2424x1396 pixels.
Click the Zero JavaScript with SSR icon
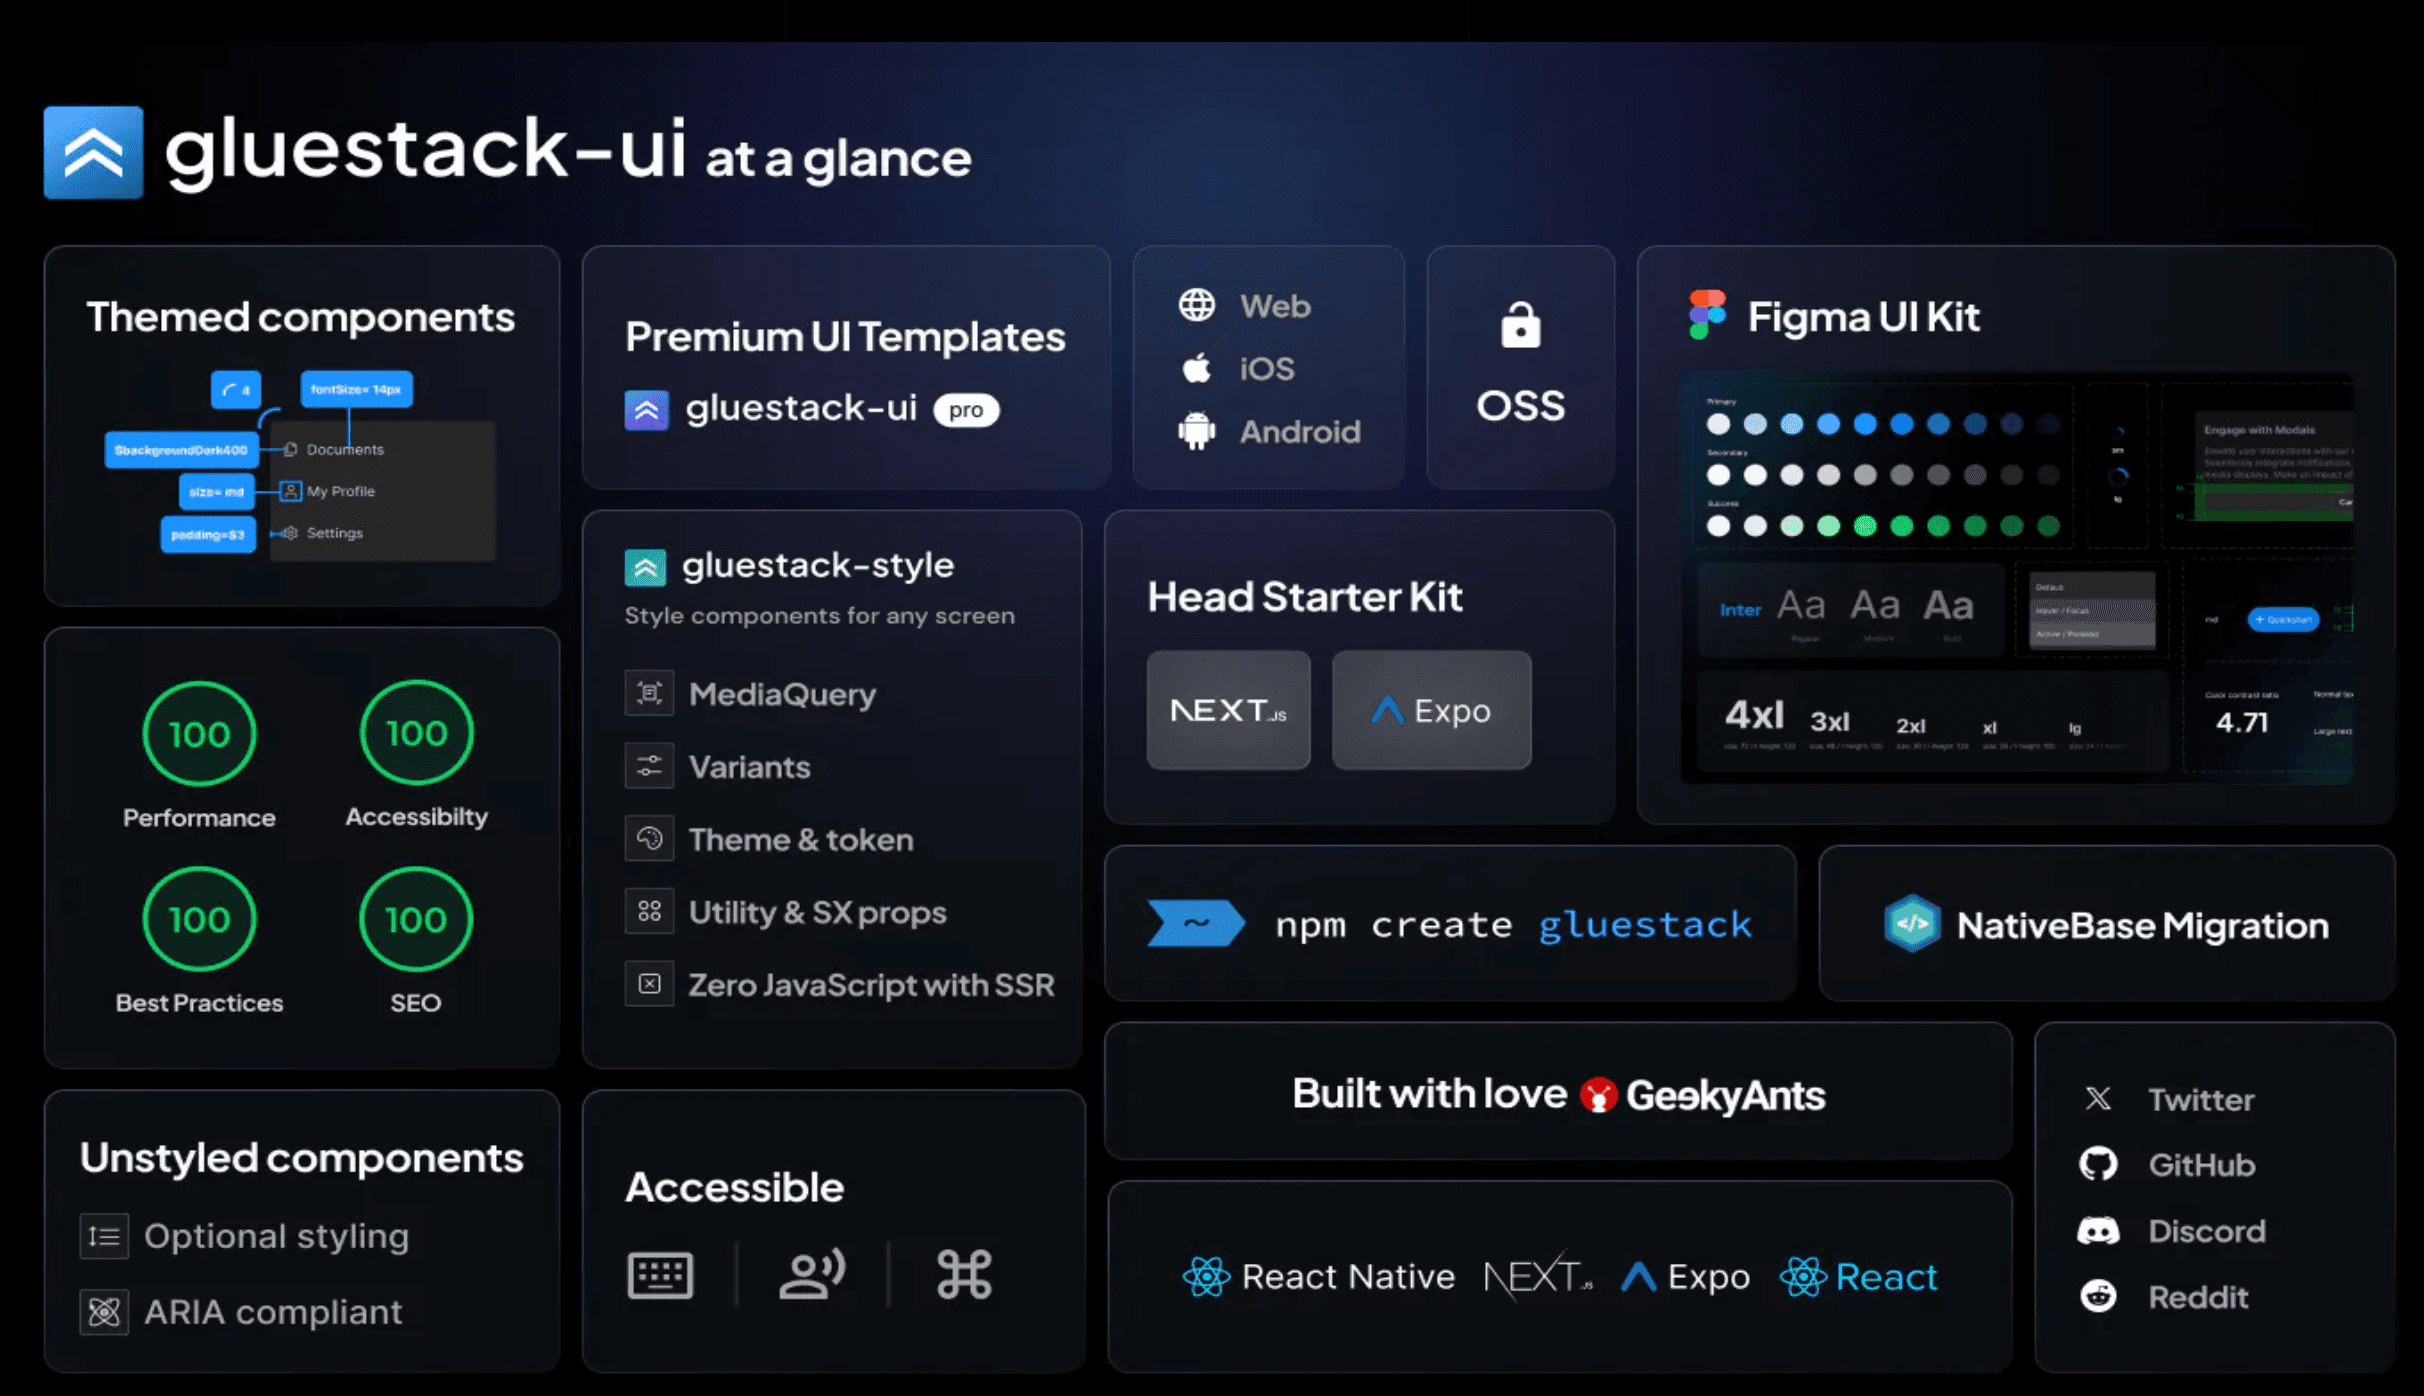649,984
